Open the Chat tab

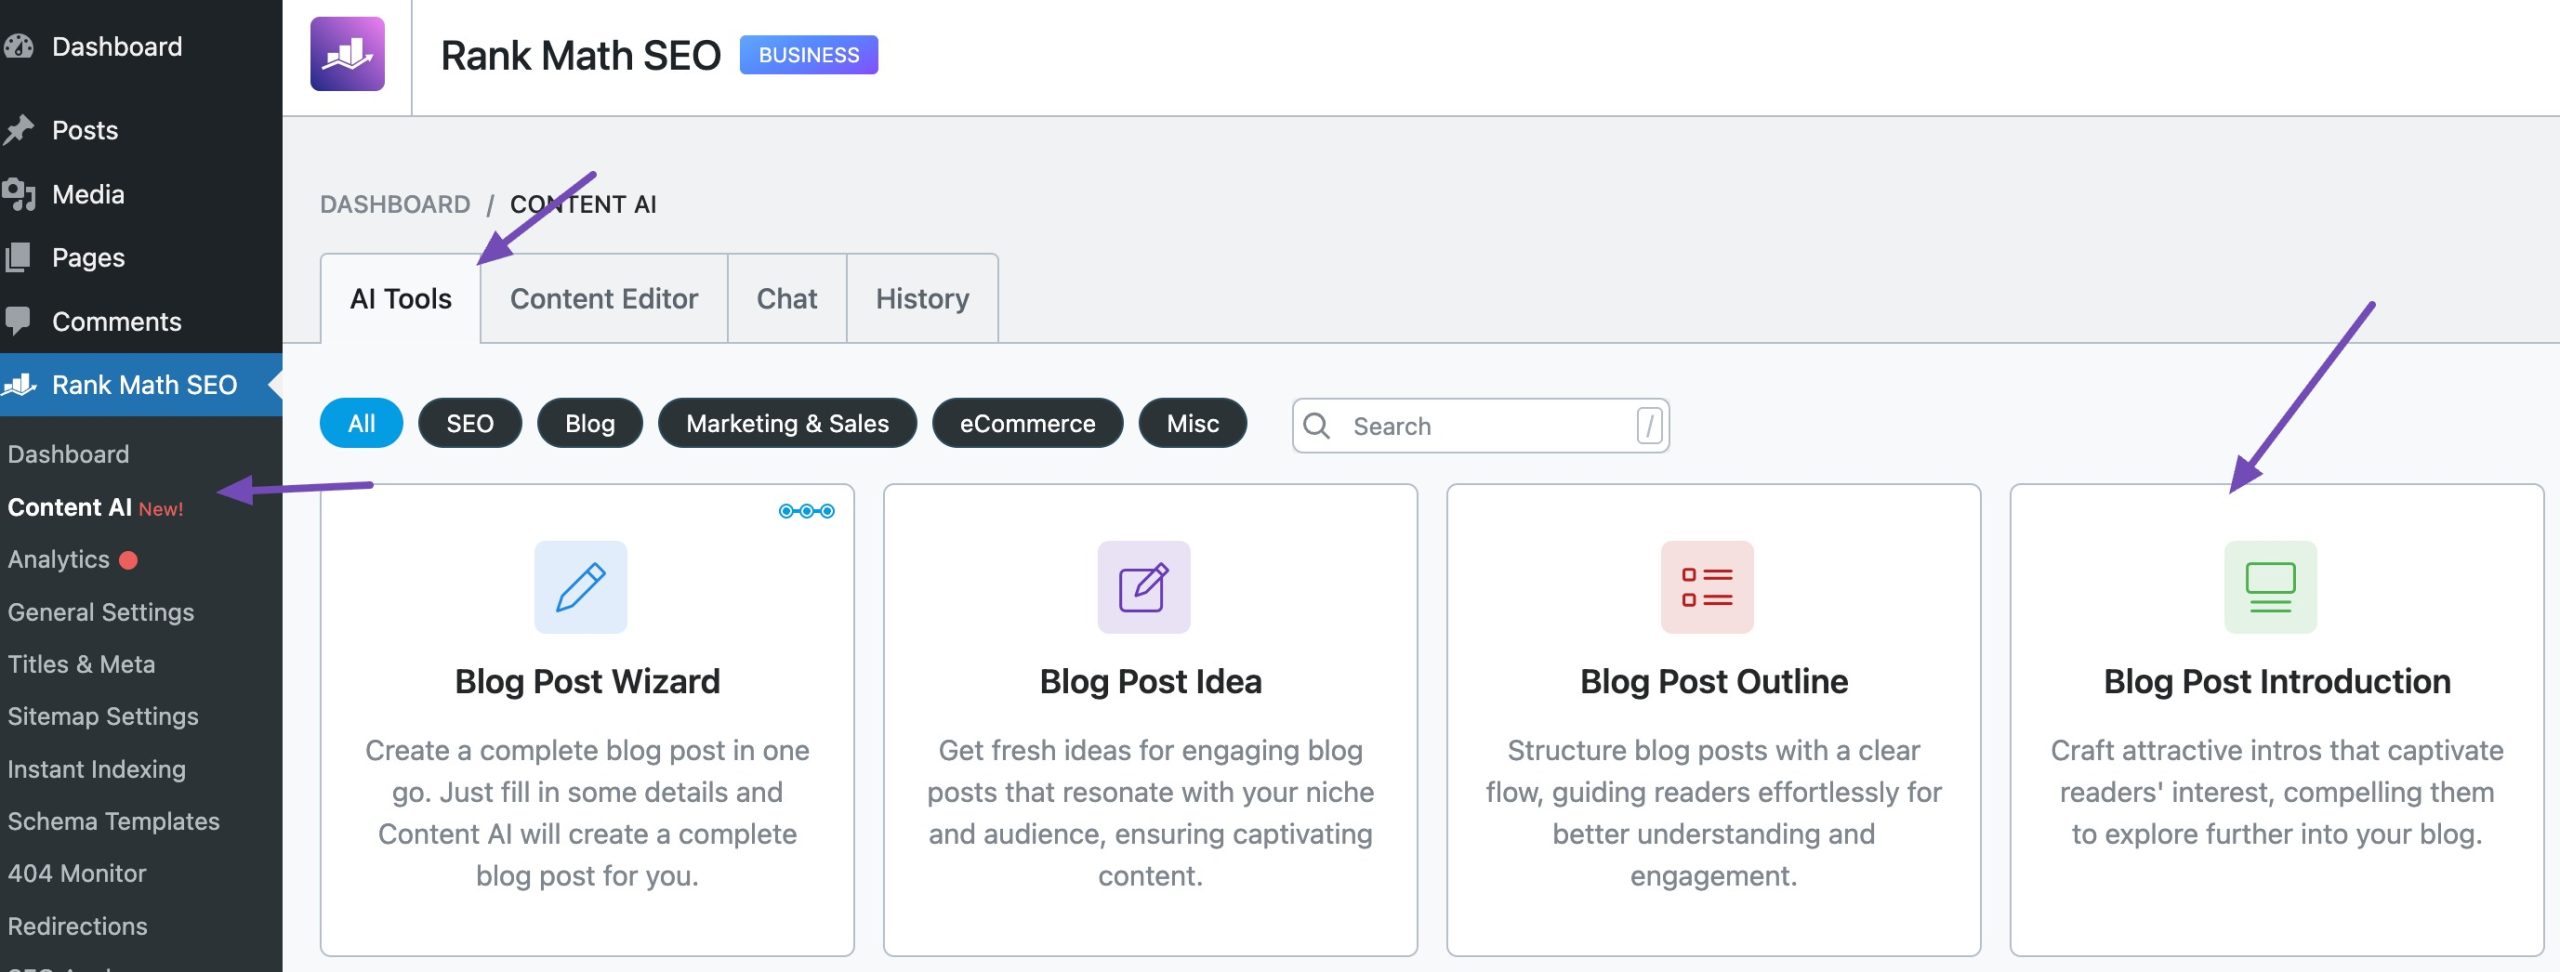[787, 298]
